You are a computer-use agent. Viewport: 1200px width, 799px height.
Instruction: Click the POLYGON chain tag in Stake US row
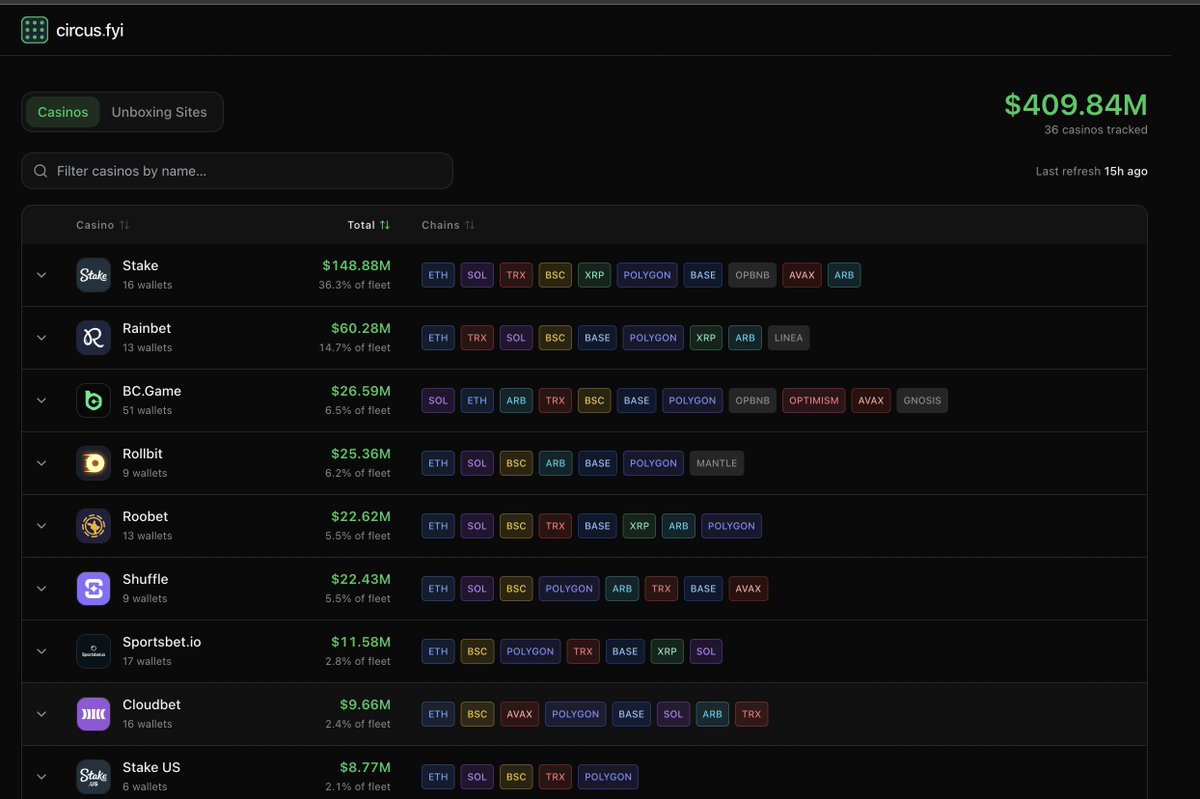(608, 777)
